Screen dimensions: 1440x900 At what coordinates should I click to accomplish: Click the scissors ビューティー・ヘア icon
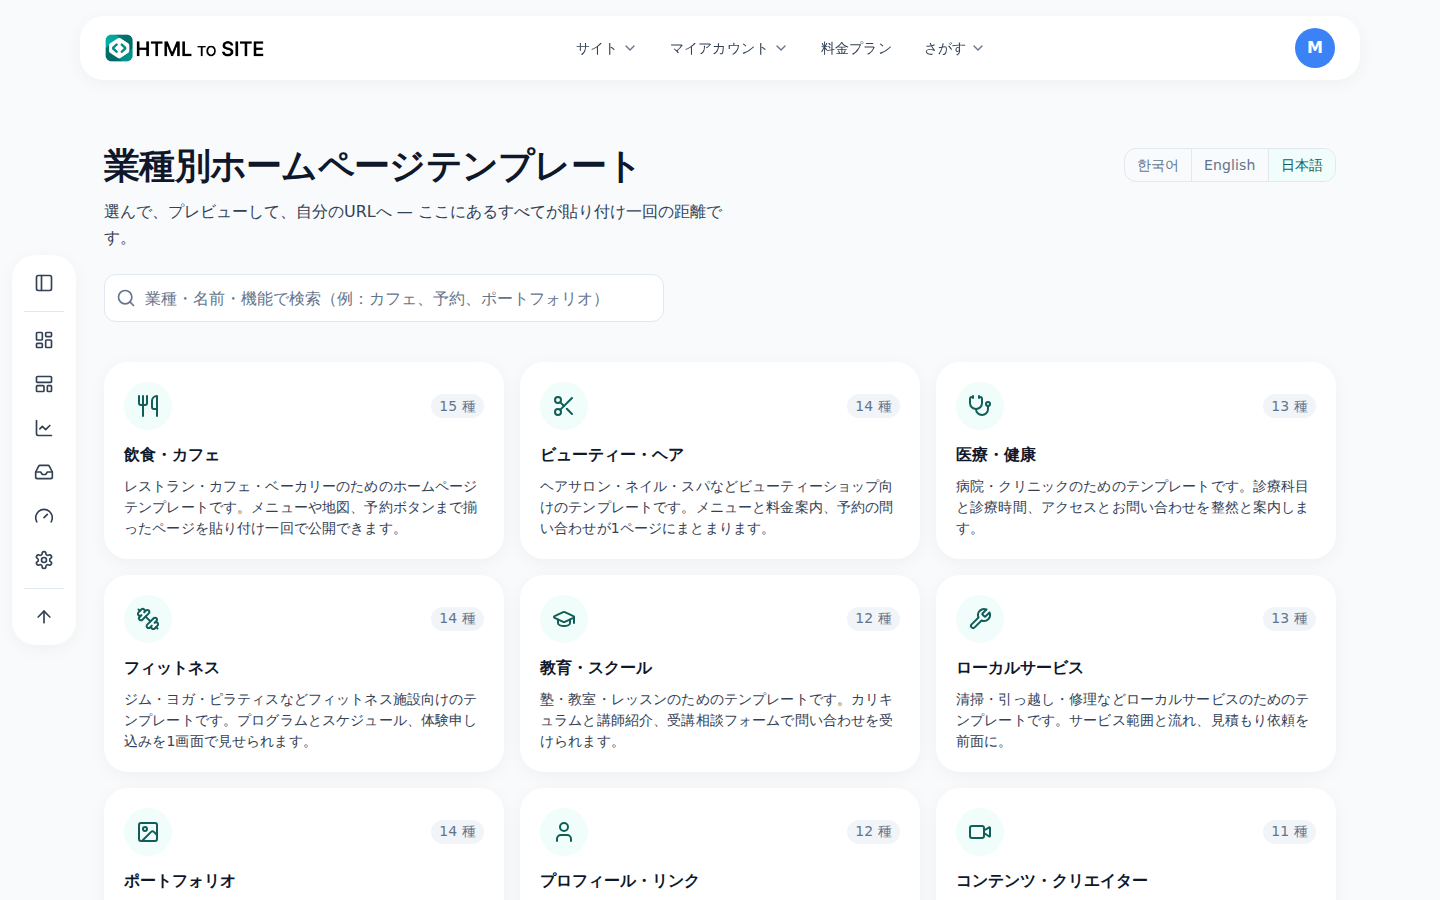(x=564, y=406)
